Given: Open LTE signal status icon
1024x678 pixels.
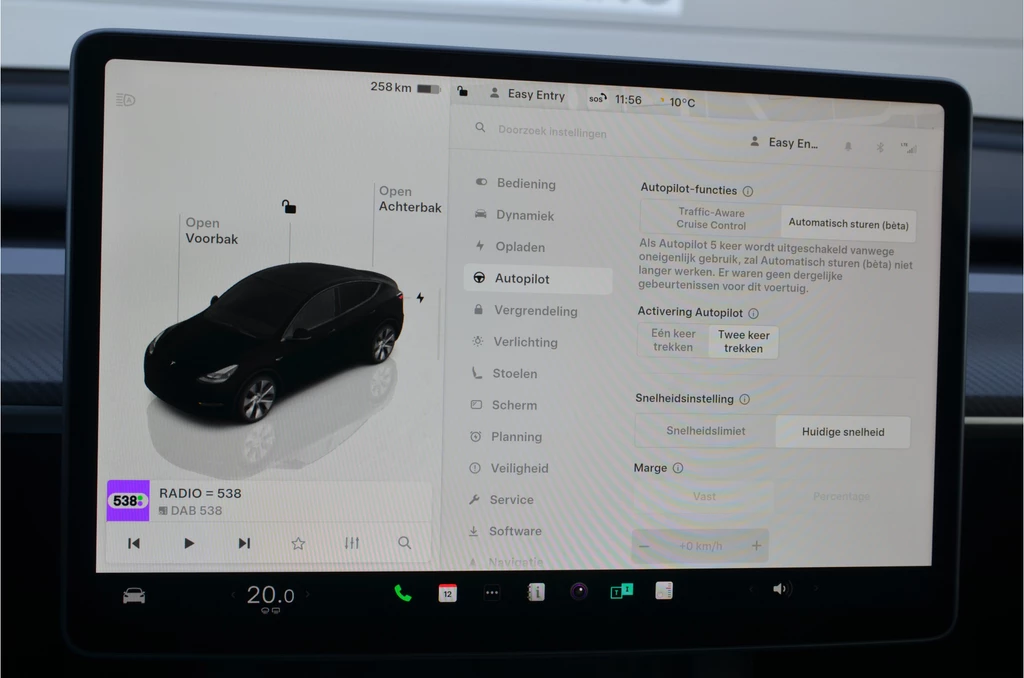Looking at the screenshot, I should [x=908, y=148].
